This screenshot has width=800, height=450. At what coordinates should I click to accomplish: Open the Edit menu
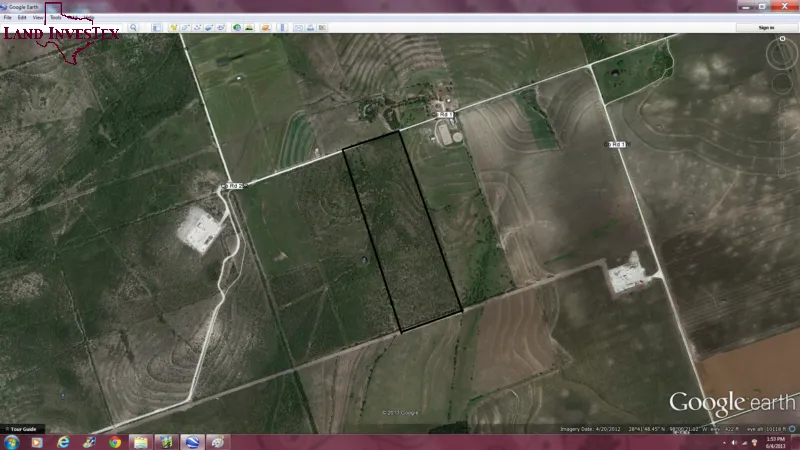(22, 18)
